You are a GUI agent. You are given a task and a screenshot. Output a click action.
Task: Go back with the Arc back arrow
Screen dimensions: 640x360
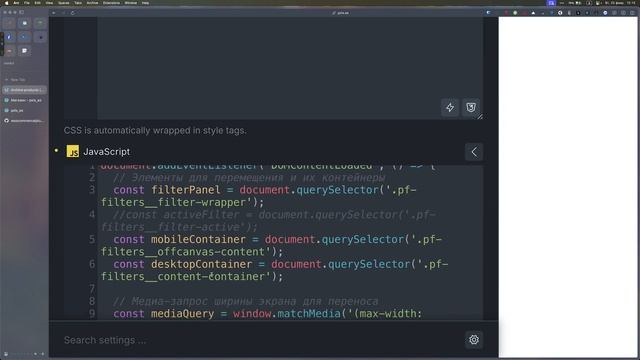click(x=53, y=13)
